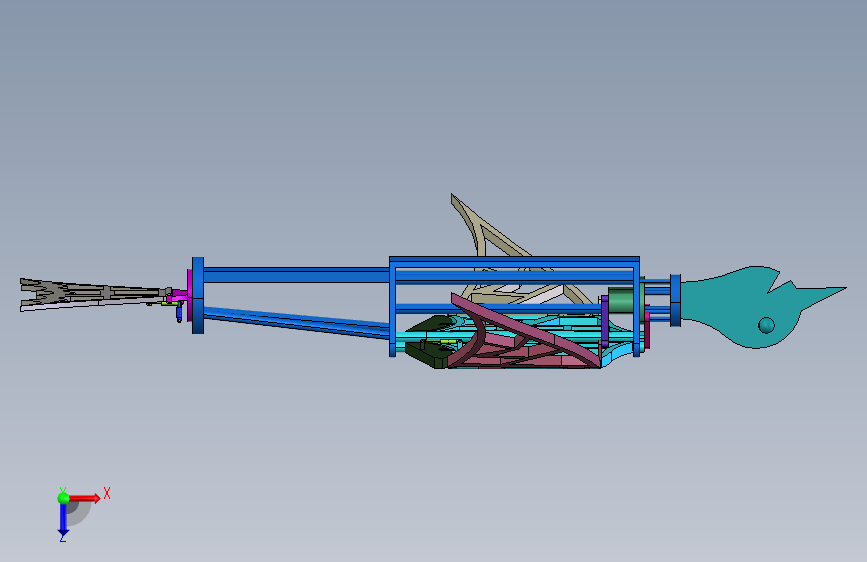Select the small sphere on the teal tail
Viewport: 867px width, 562px height.
coord(766,325)
